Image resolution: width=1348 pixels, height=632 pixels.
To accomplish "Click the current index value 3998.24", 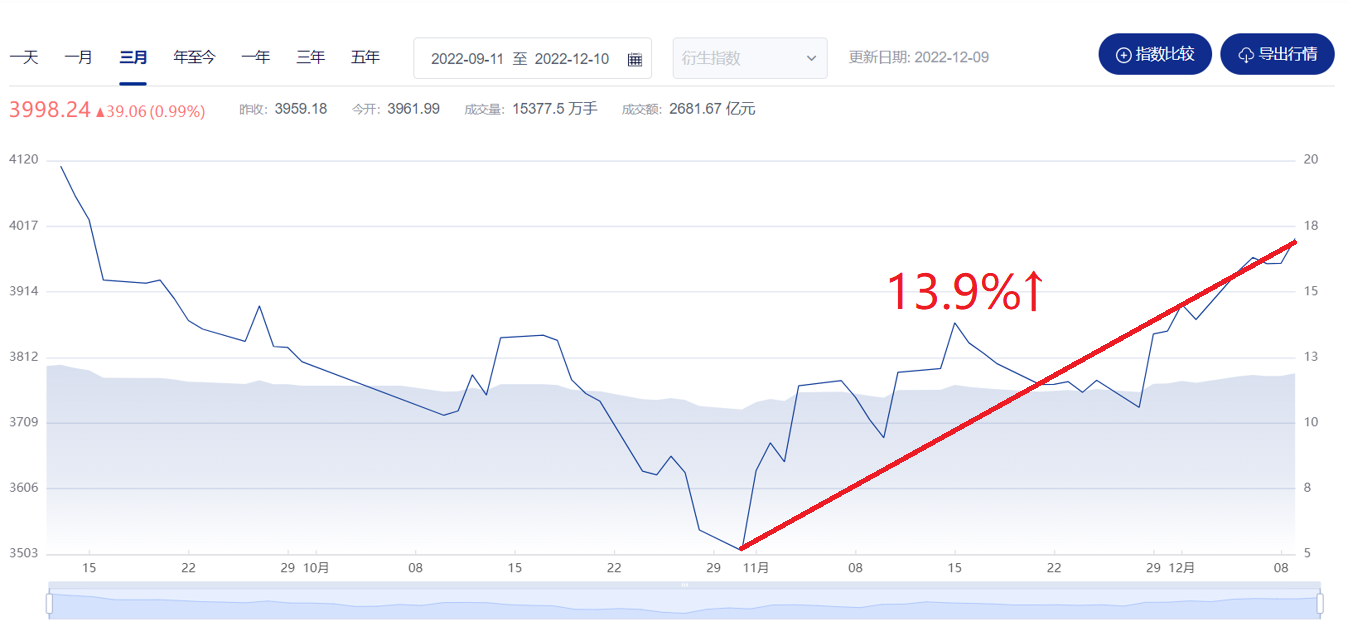I will click(50, 110).
